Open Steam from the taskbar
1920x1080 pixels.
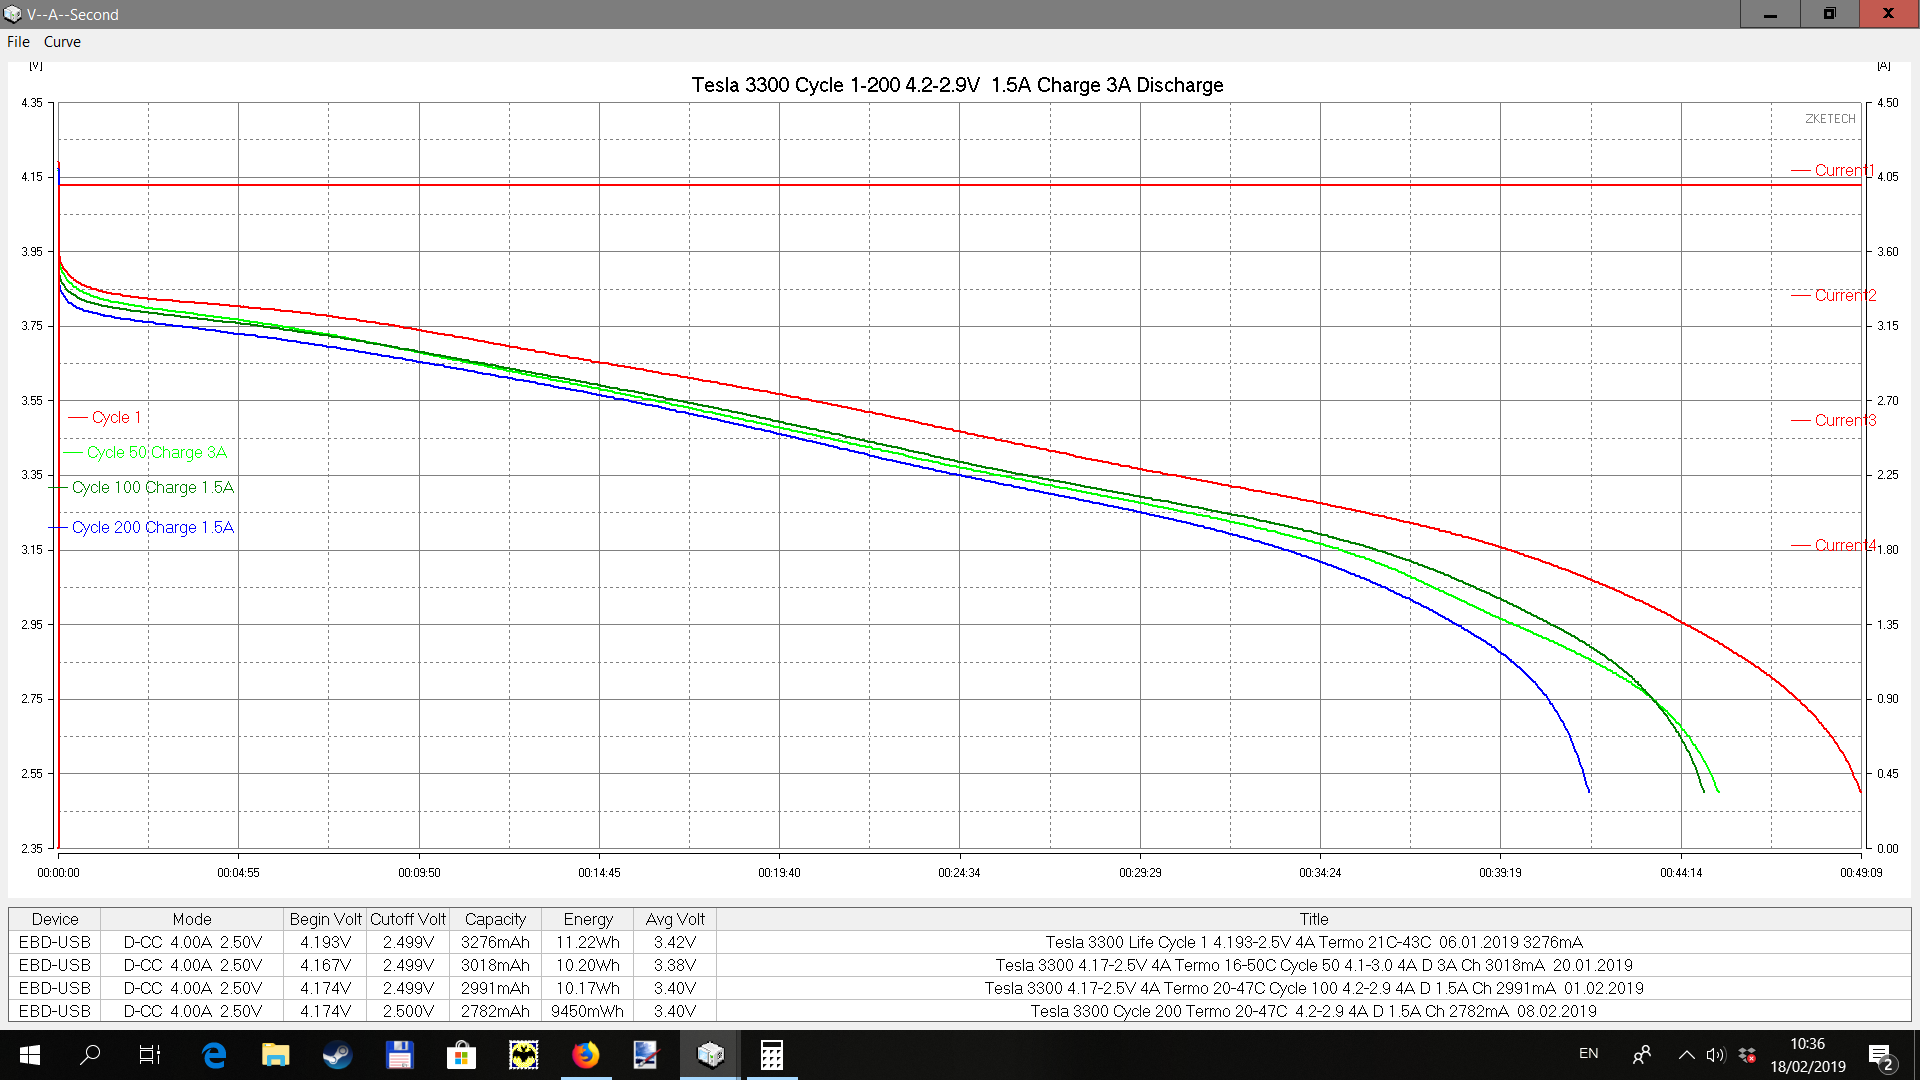coord(337,1055)
